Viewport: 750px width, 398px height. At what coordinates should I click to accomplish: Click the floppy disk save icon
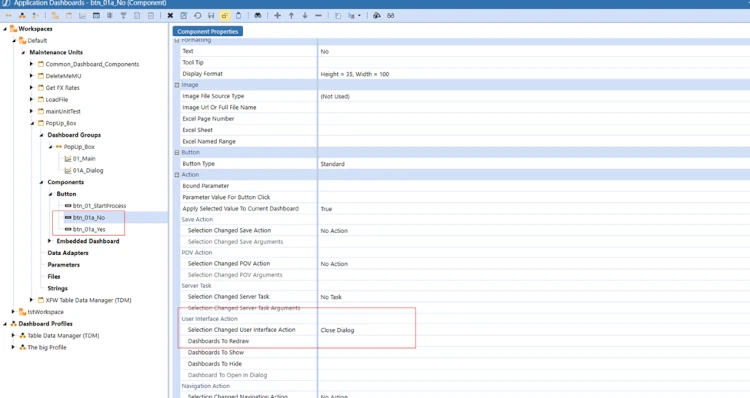(211, 16)
